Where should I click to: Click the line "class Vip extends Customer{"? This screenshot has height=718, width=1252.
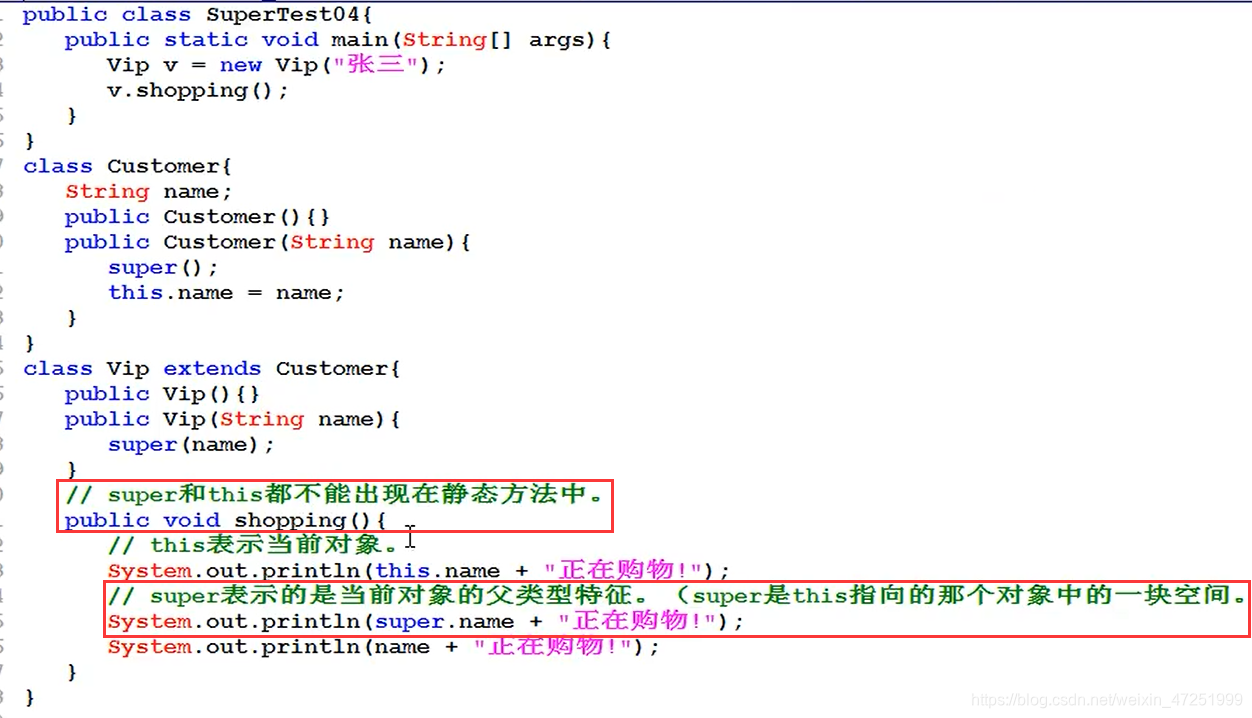(212, 368)
